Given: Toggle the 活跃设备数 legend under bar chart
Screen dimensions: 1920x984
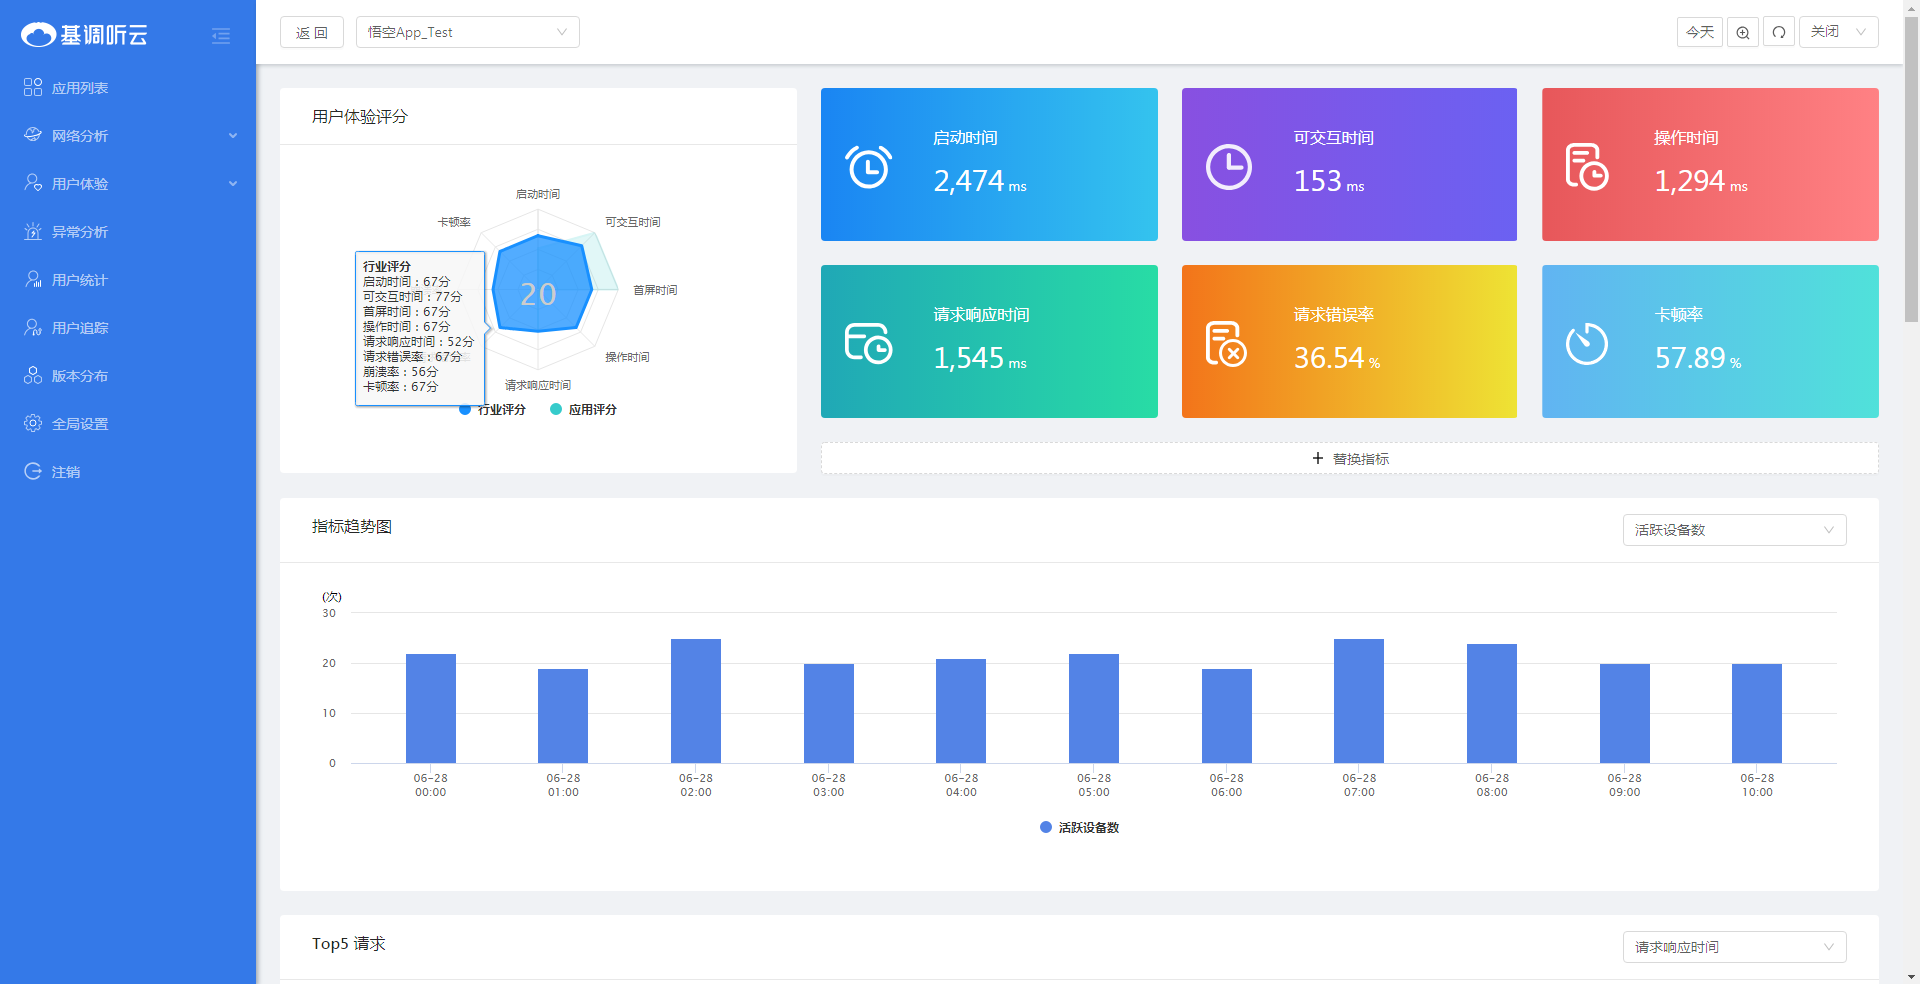Looking at the screenshot, I should (1080, 828).
